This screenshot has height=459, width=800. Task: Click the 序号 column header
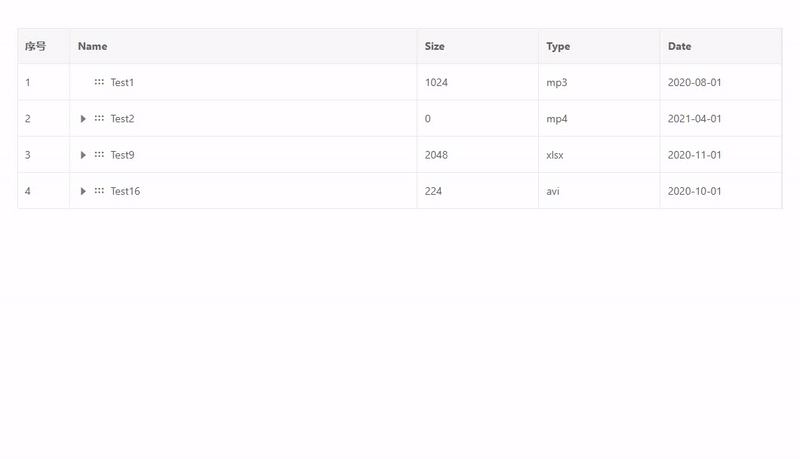click(x=35, y=46)
